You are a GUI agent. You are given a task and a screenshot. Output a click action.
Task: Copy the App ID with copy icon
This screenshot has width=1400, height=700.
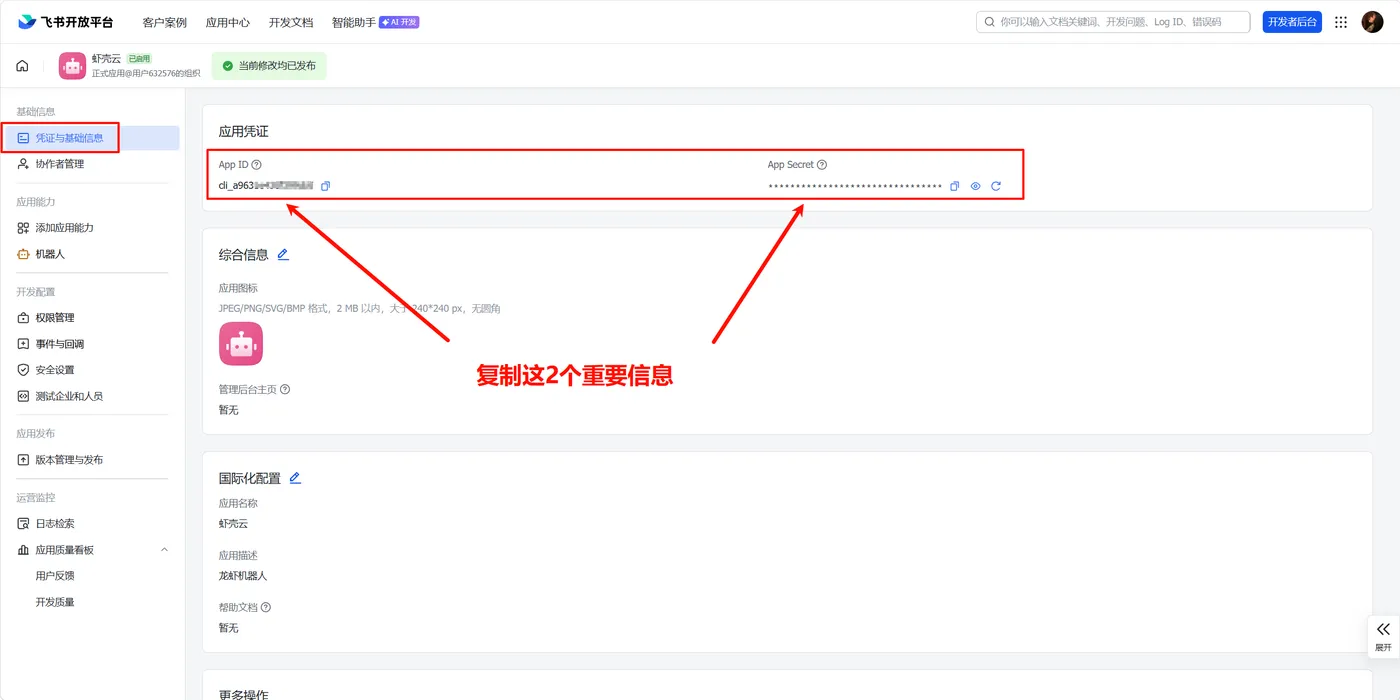(x=325, y=186)
